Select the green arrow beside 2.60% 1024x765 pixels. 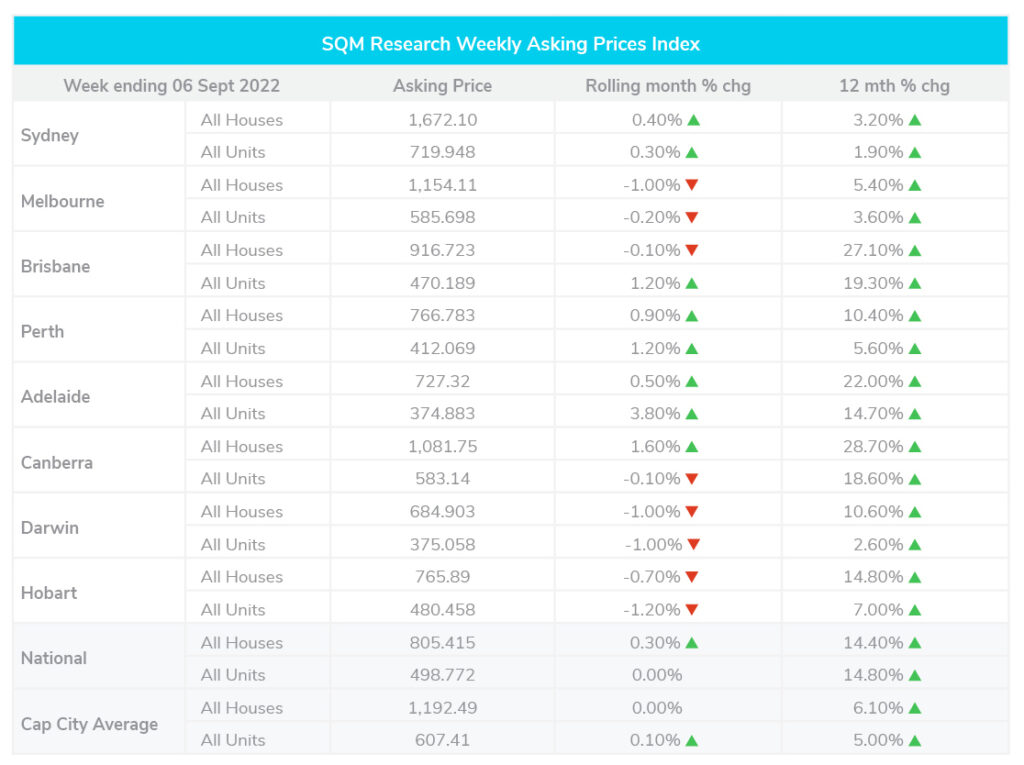pos(914,544)
